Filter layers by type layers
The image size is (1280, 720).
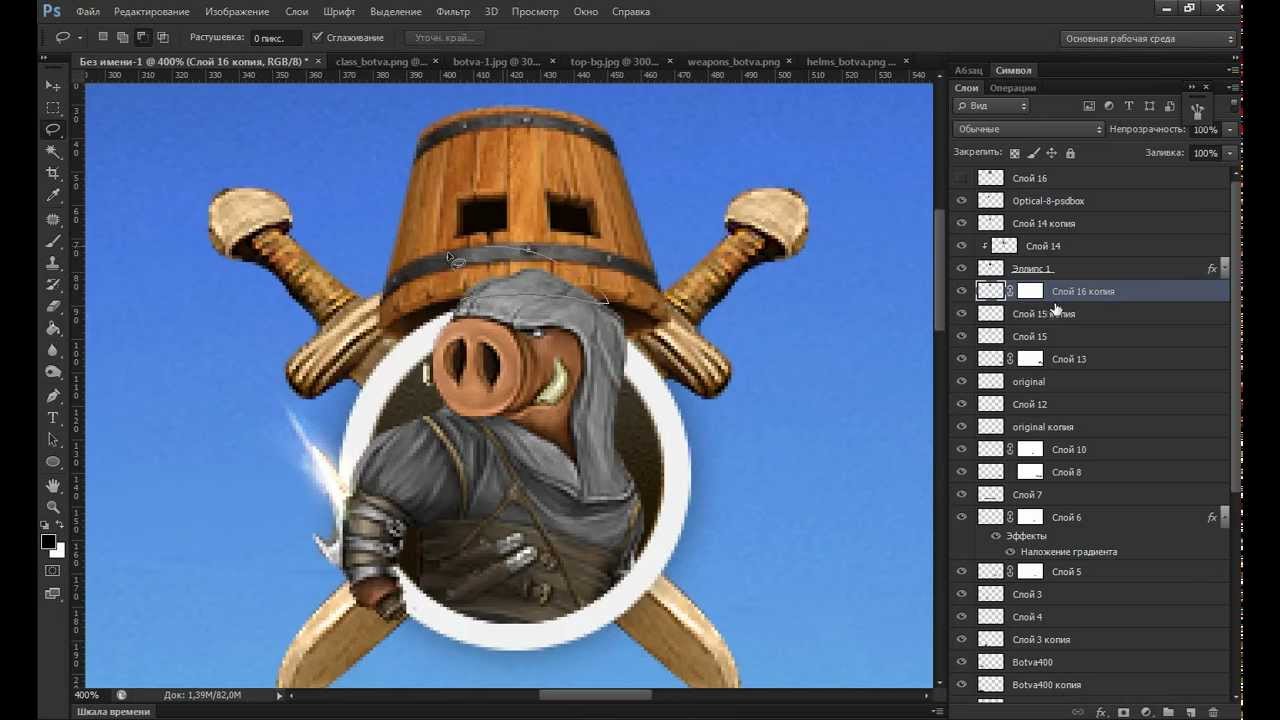pos(1129,106)
